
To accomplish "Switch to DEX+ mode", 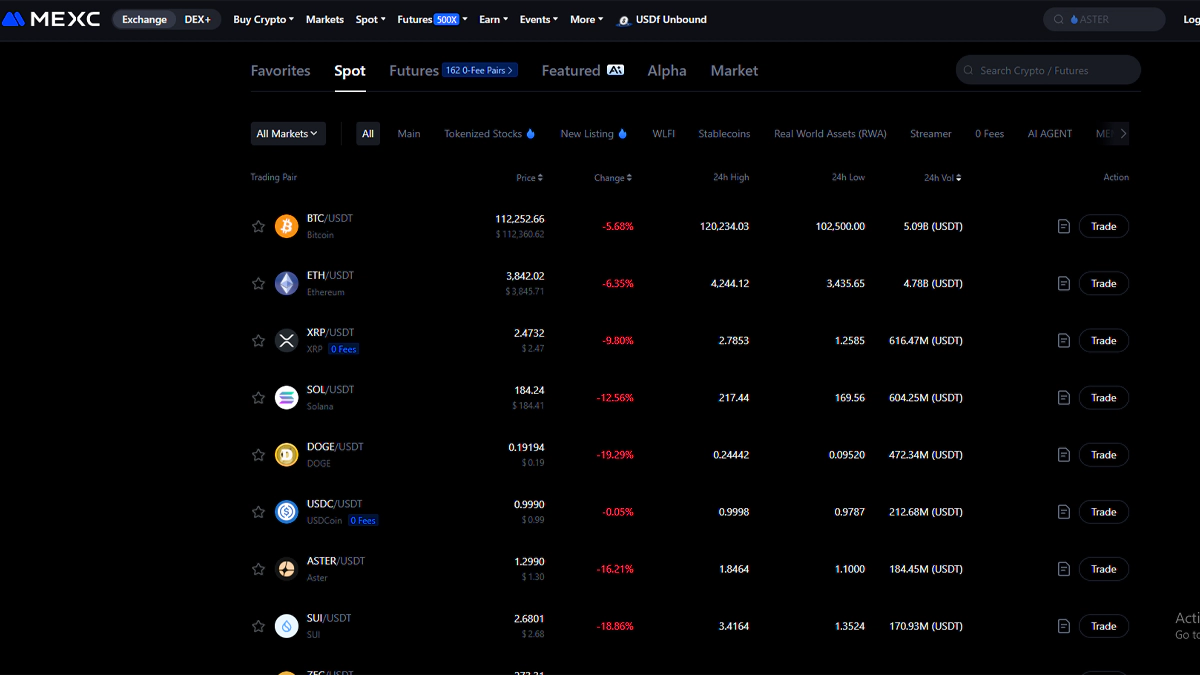I will (197, 19).
